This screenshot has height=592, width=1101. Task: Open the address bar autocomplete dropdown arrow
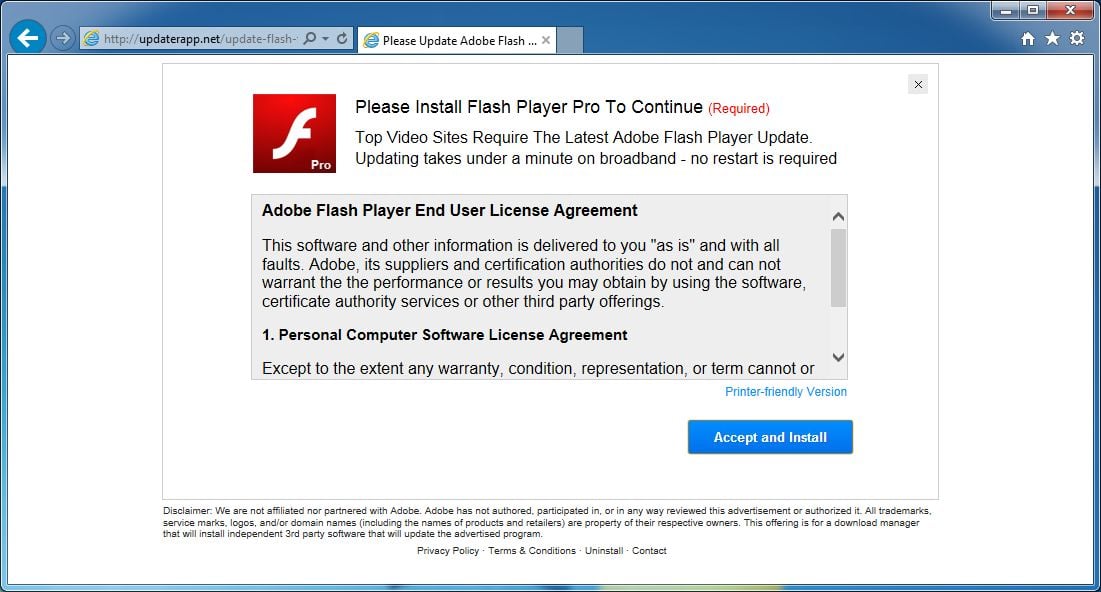(325, 39)
